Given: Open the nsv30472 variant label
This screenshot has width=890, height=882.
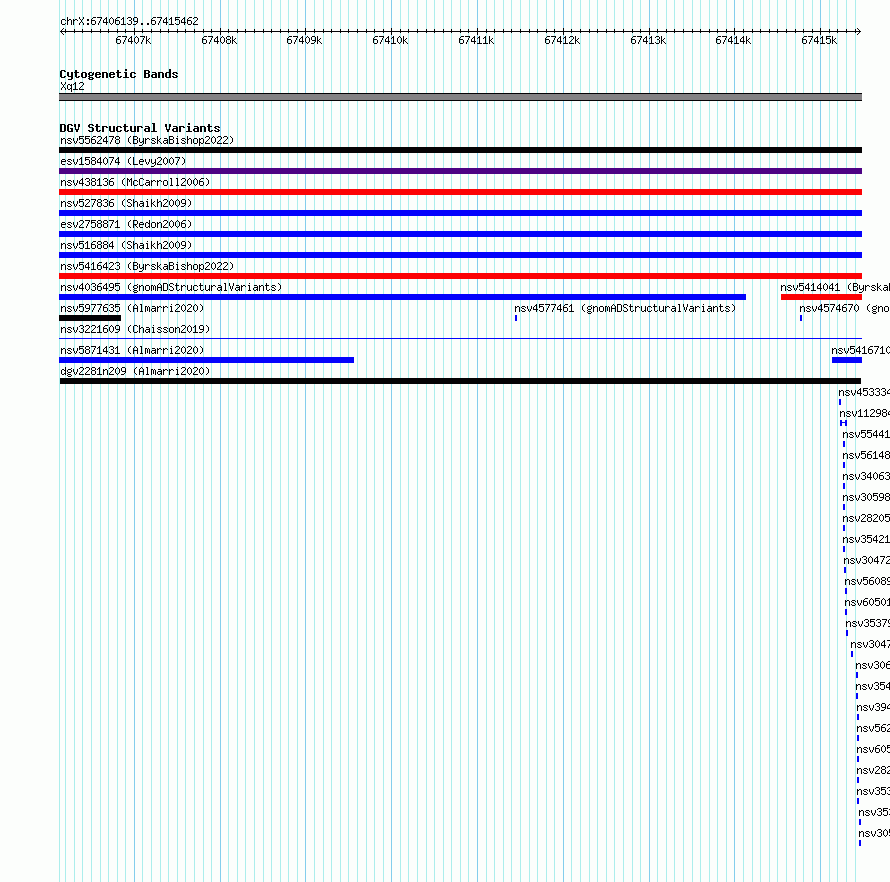Looking at the screenshot, I should click(867, 560).
